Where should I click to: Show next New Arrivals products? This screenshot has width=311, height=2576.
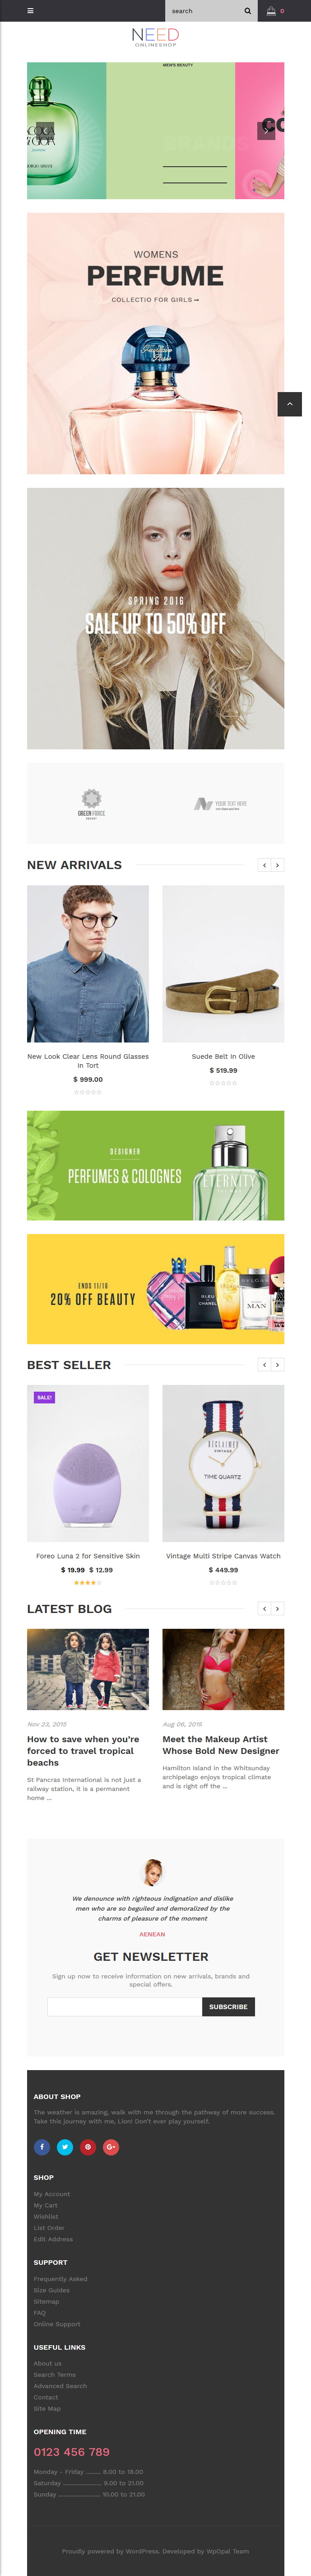click(278, 865)
